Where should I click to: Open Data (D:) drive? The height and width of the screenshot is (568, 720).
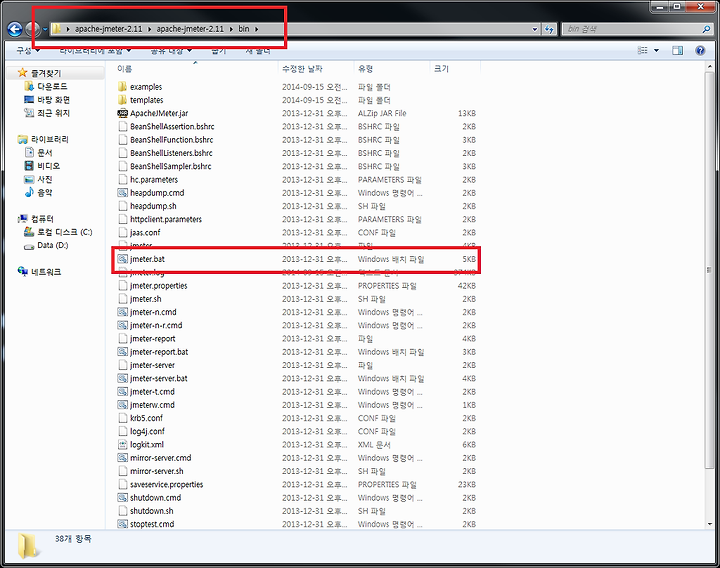(x=52, y=245)
